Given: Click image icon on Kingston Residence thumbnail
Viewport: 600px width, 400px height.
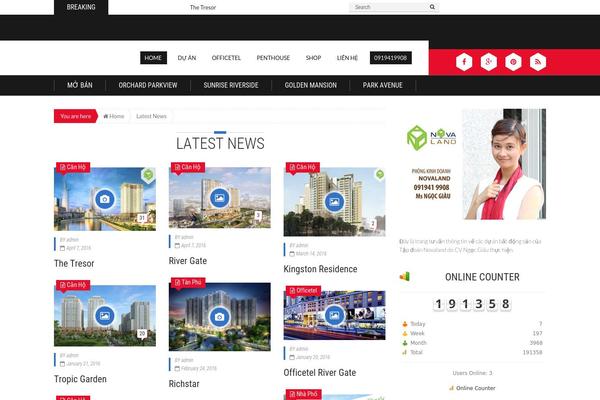Looking at the screenshot, I should click(334, 202).
